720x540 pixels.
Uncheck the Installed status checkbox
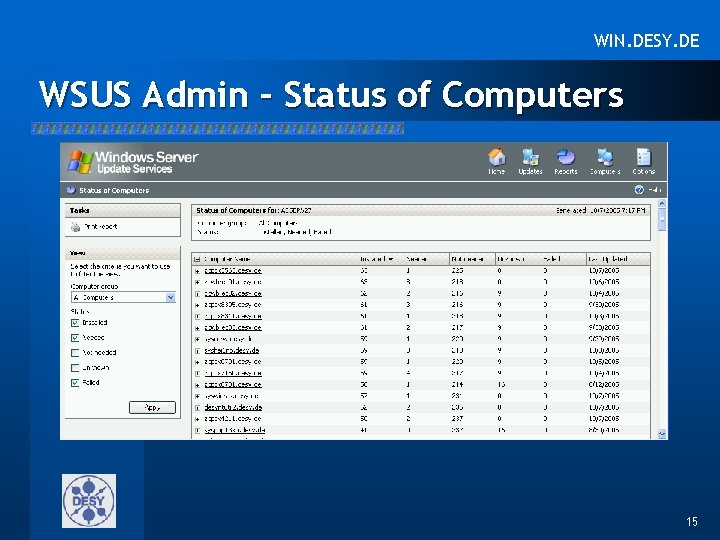click(x=75, y=323)
